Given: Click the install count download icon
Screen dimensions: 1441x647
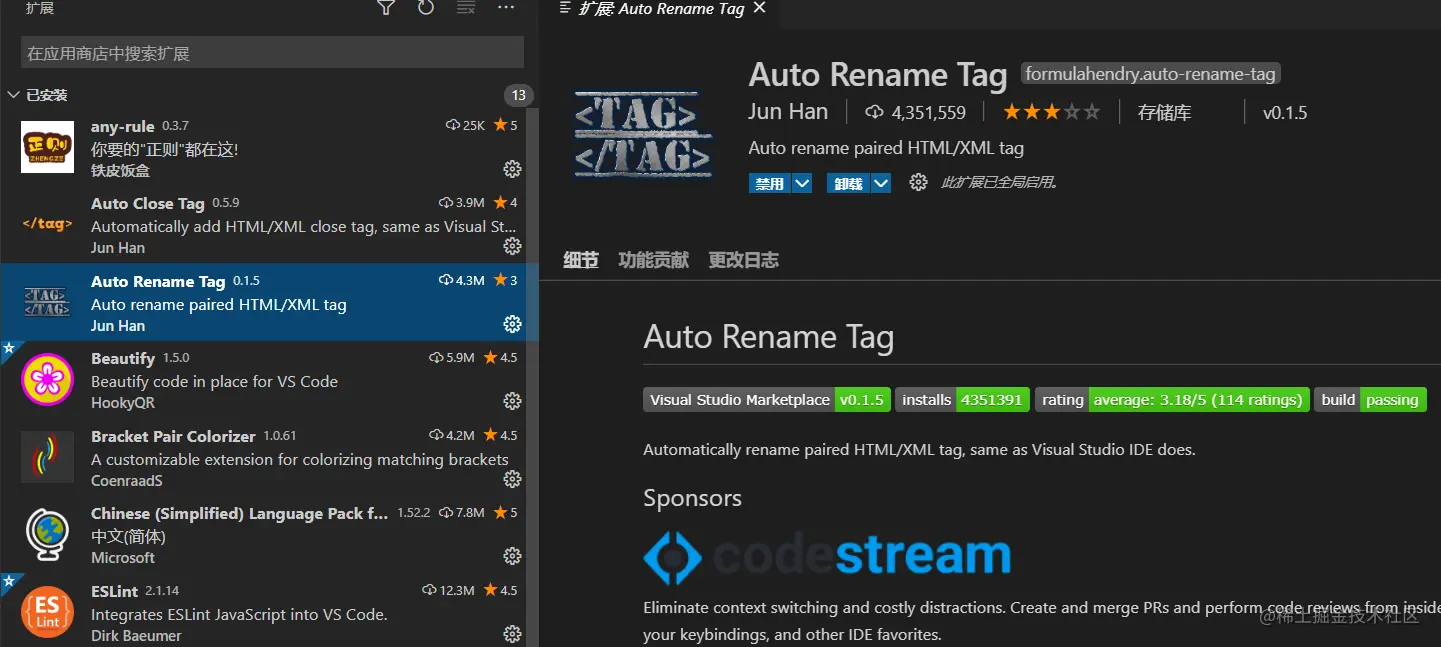Looking at the screenshot, I should pyautogui.click(x=875, y=112).
